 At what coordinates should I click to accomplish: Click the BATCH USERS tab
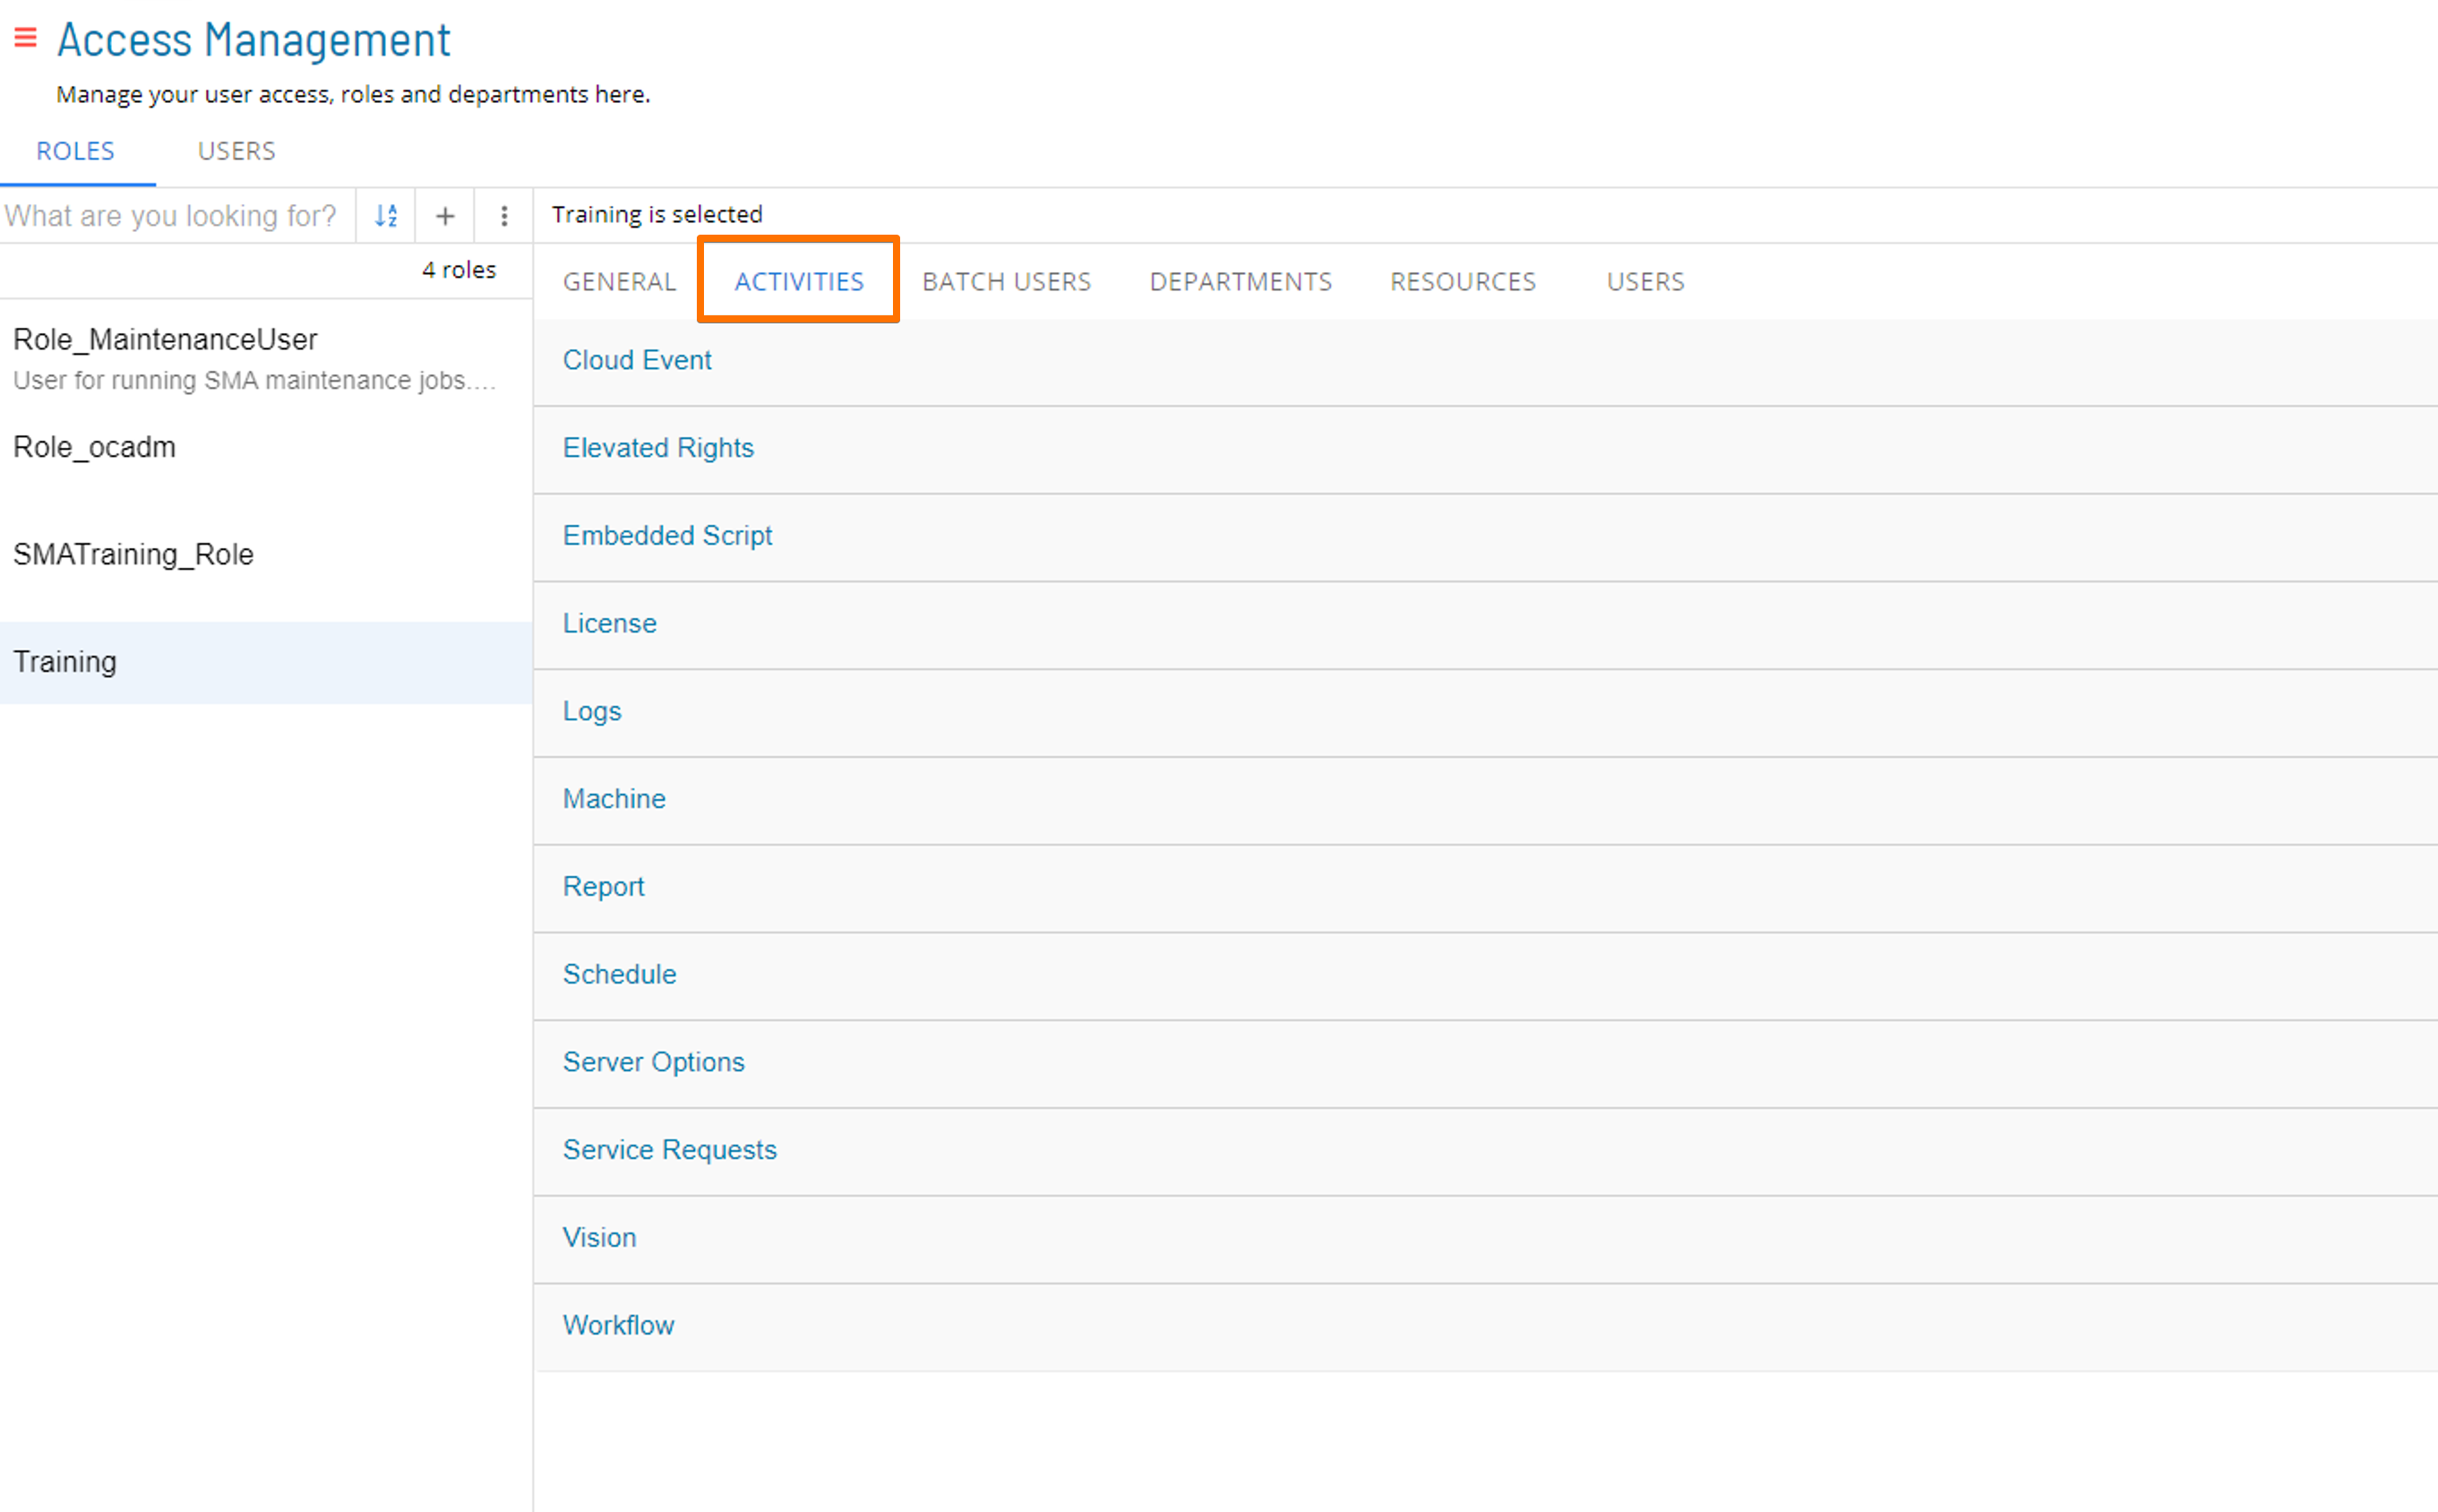point(1007,280)
